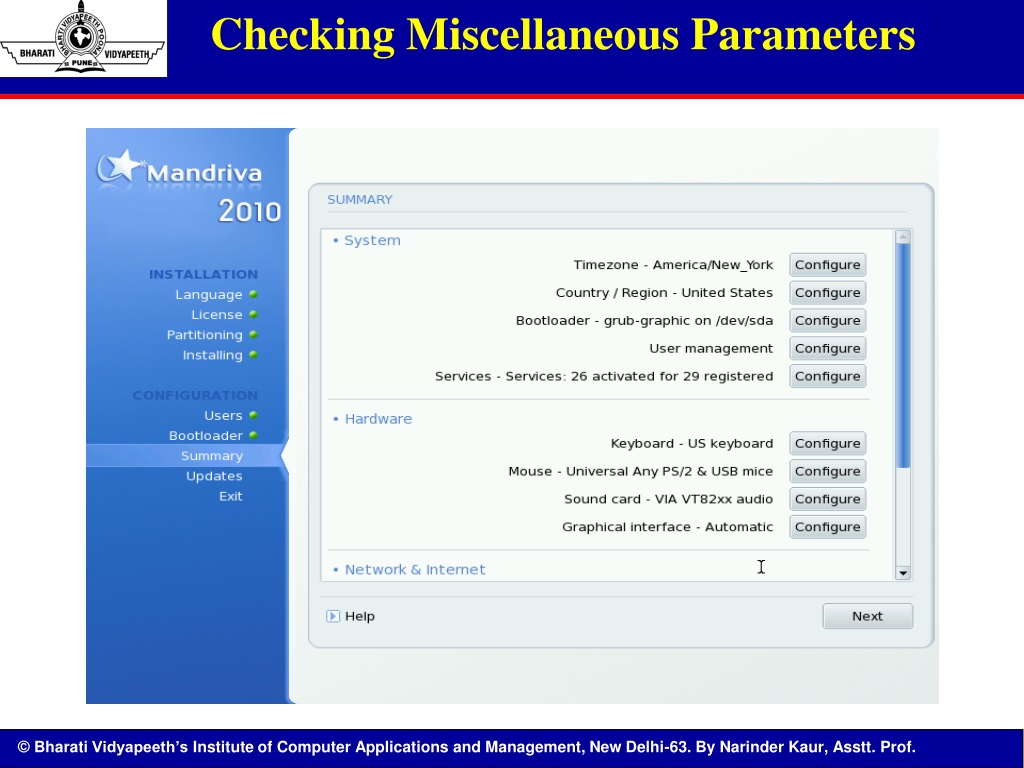Screen dimensions: 1024x768
Task: Click the Bharati Vidyapeeth logo
Action: 82,37
